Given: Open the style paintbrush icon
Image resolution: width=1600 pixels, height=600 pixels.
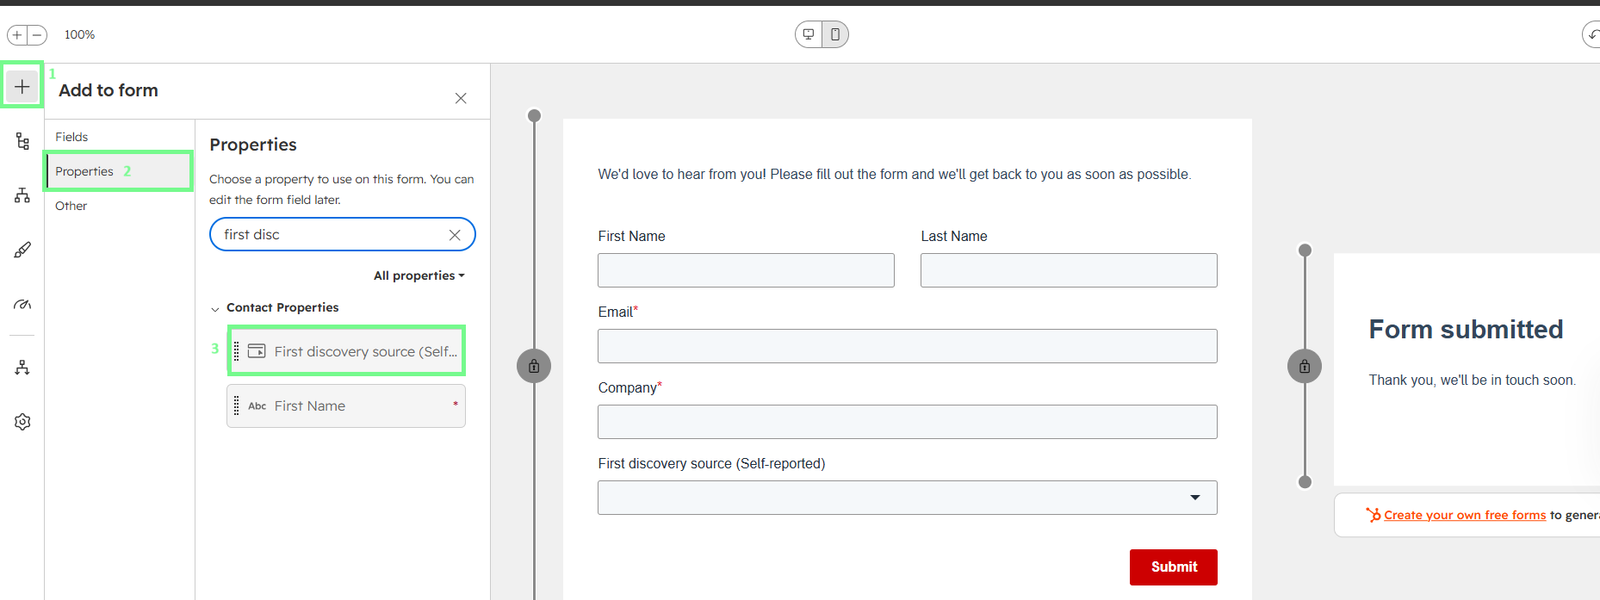Looking at the screenshot, I should (x=22, y=250).
